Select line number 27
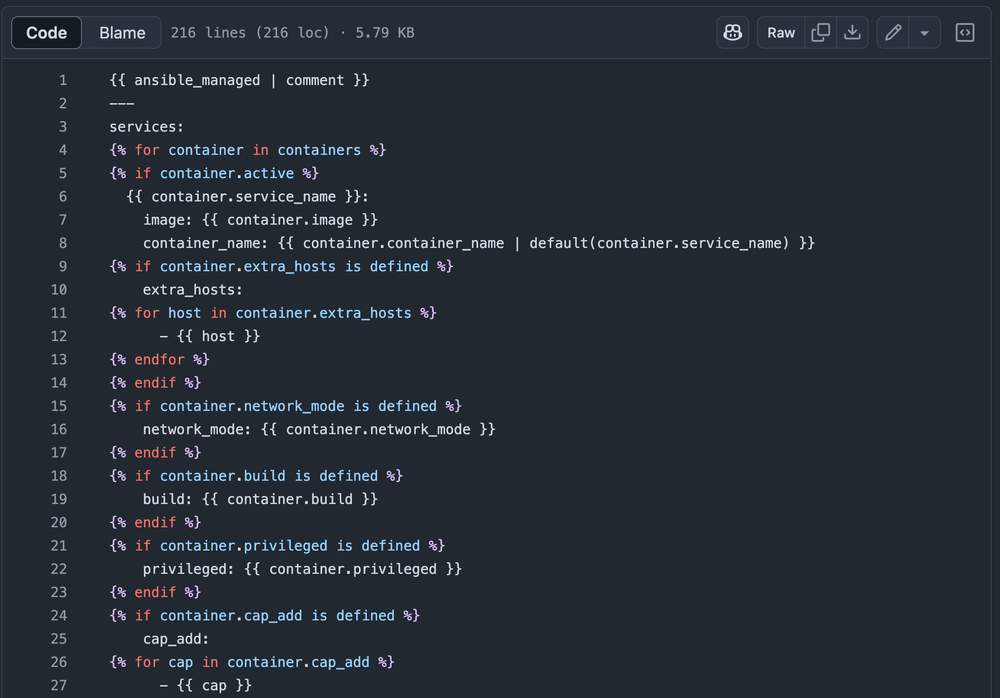Viewport: 1000px width, 698px height. pos(58,685)
